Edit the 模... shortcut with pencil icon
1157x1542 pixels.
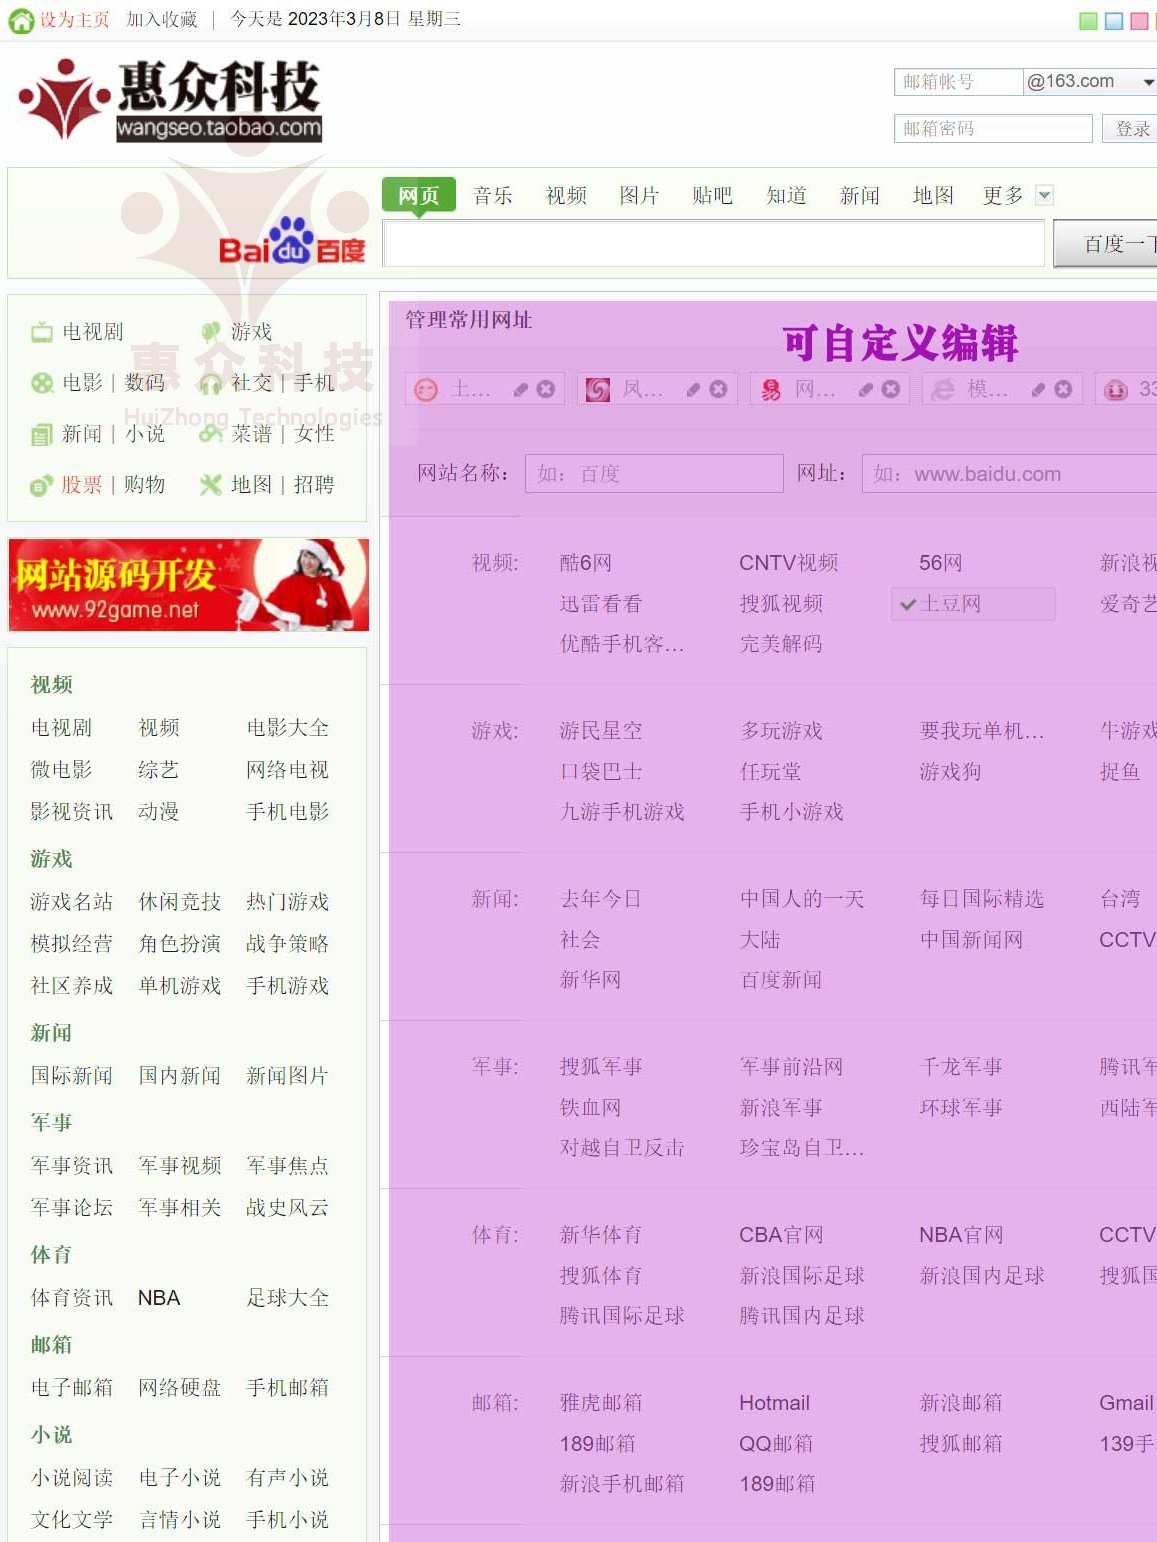[x=1038, y=389]
